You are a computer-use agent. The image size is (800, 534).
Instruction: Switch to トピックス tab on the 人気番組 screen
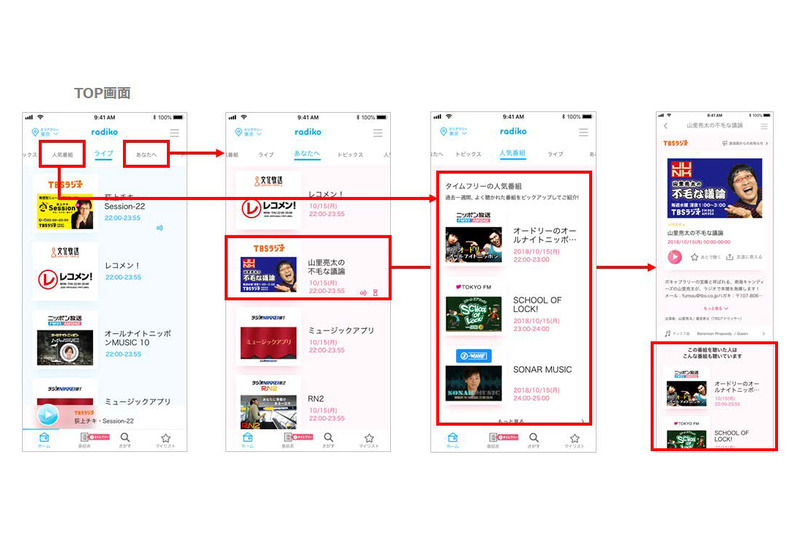468,154
